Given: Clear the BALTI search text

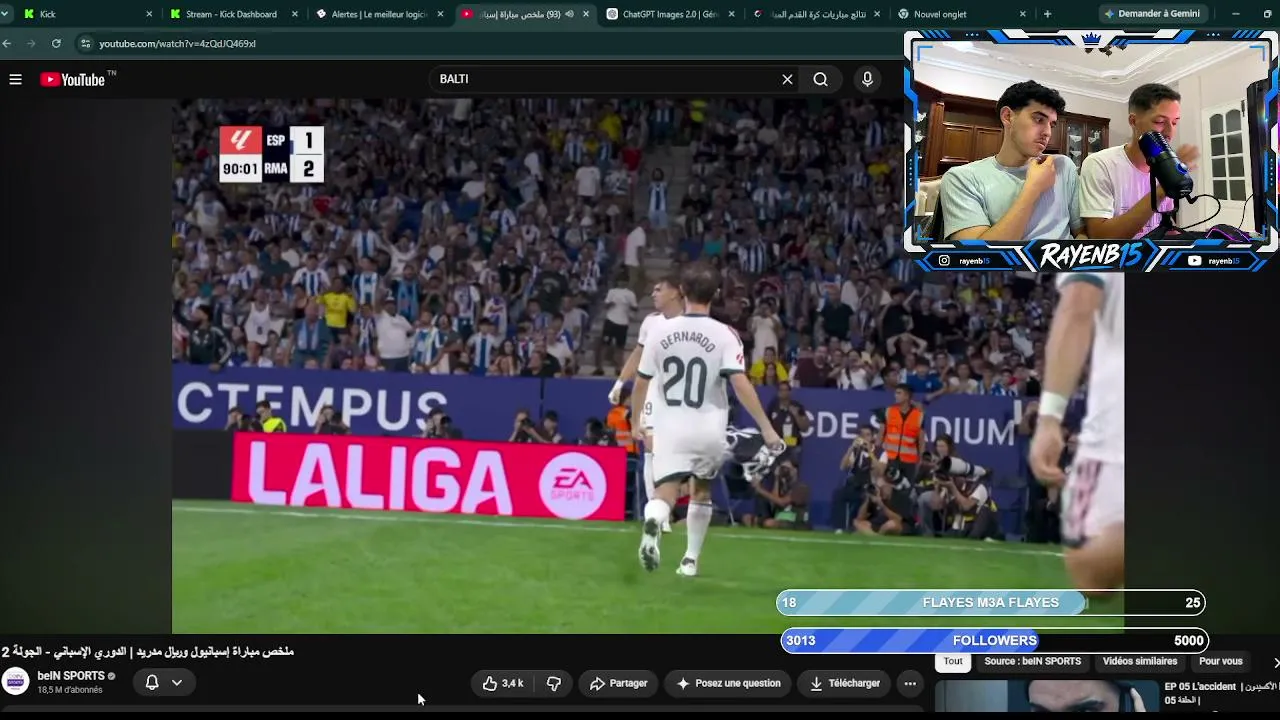Looking at the screenshot, I should [x=787, y=79].
